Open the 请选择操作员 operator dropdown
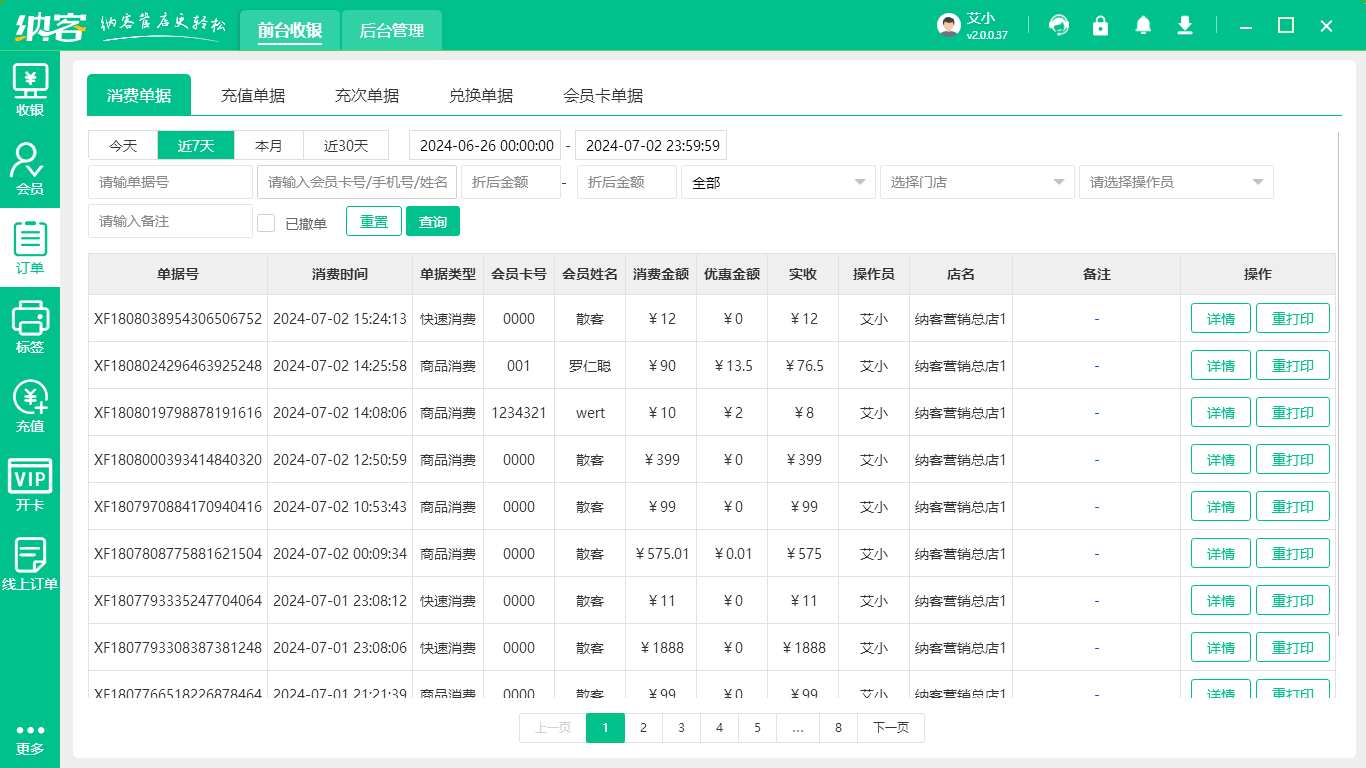1366x768 pixels. click(1176, 182)
